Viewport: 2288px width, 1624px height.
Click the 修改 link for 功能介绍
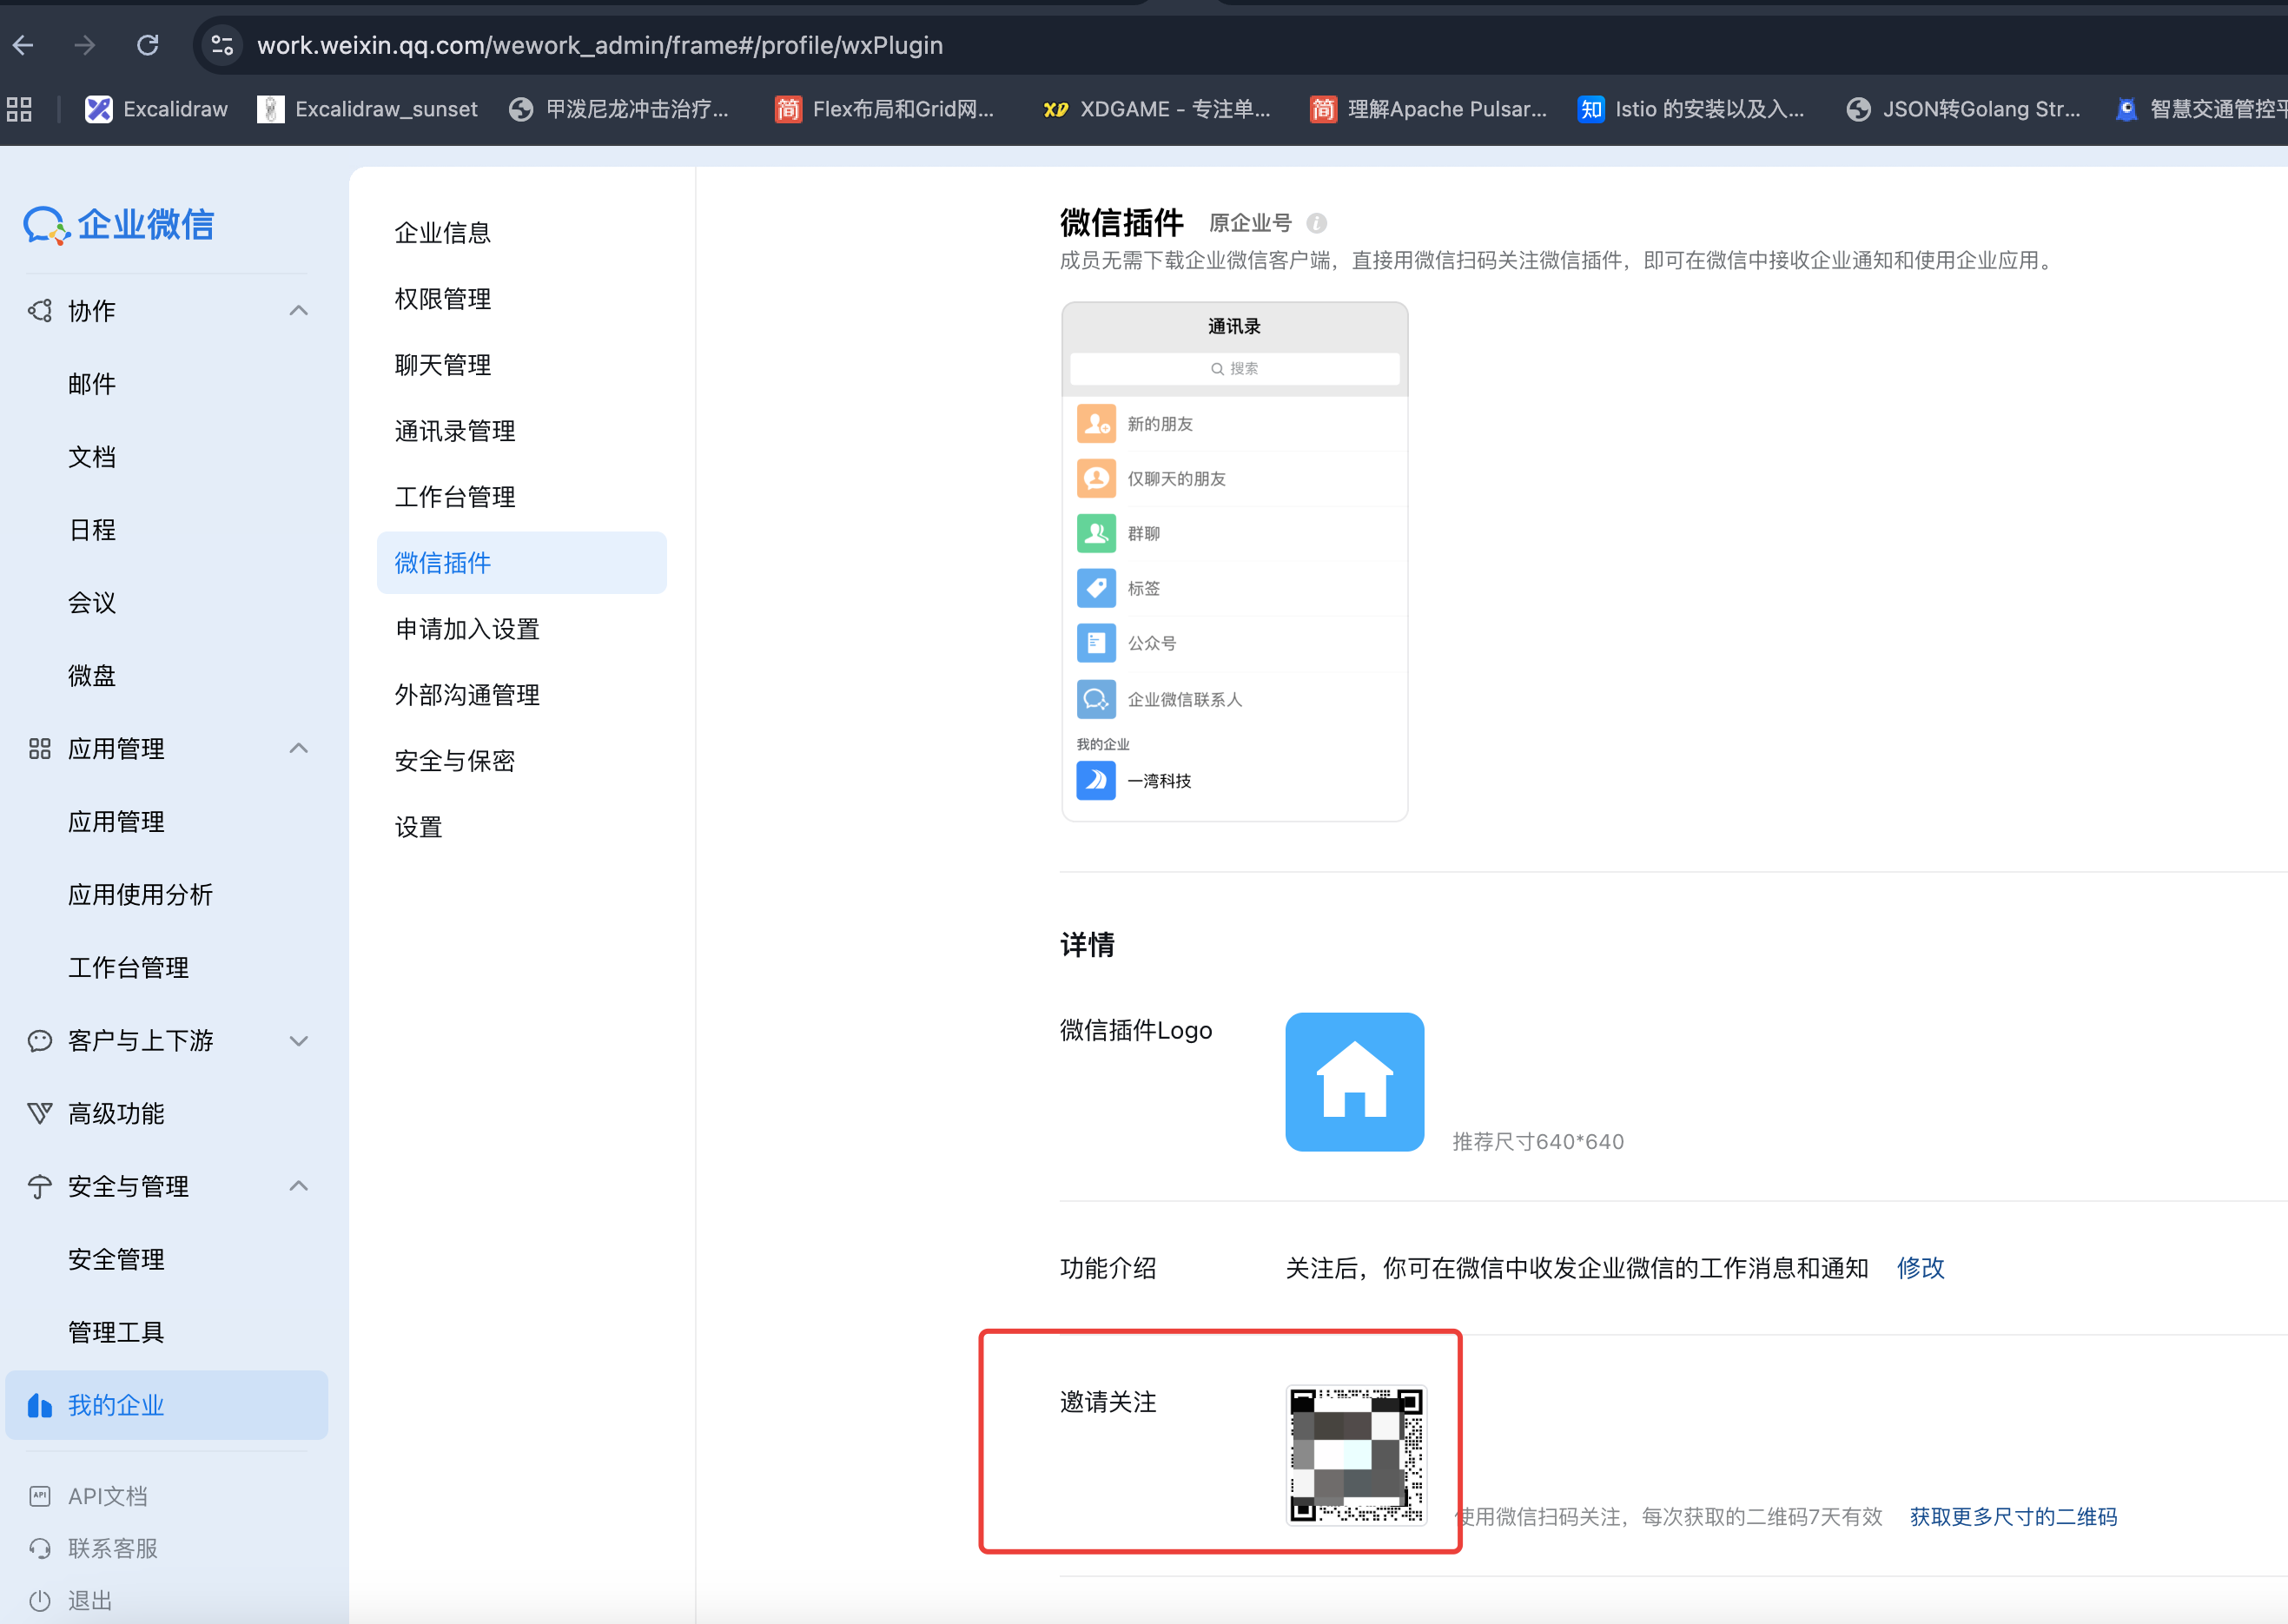tap(1920, 1267)
